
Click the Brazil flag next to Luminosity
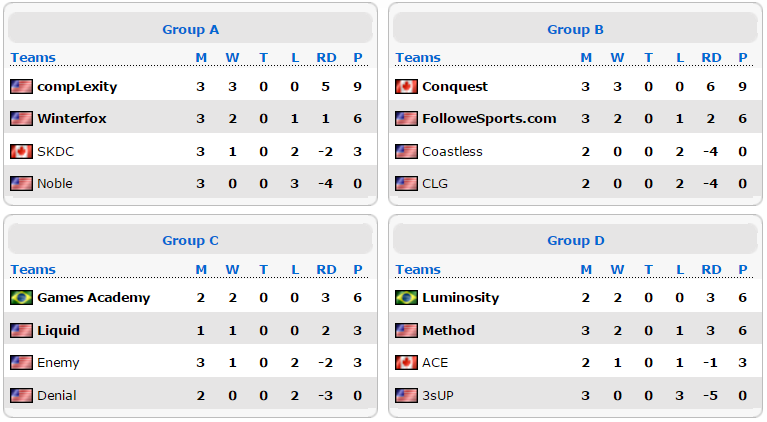406,297
